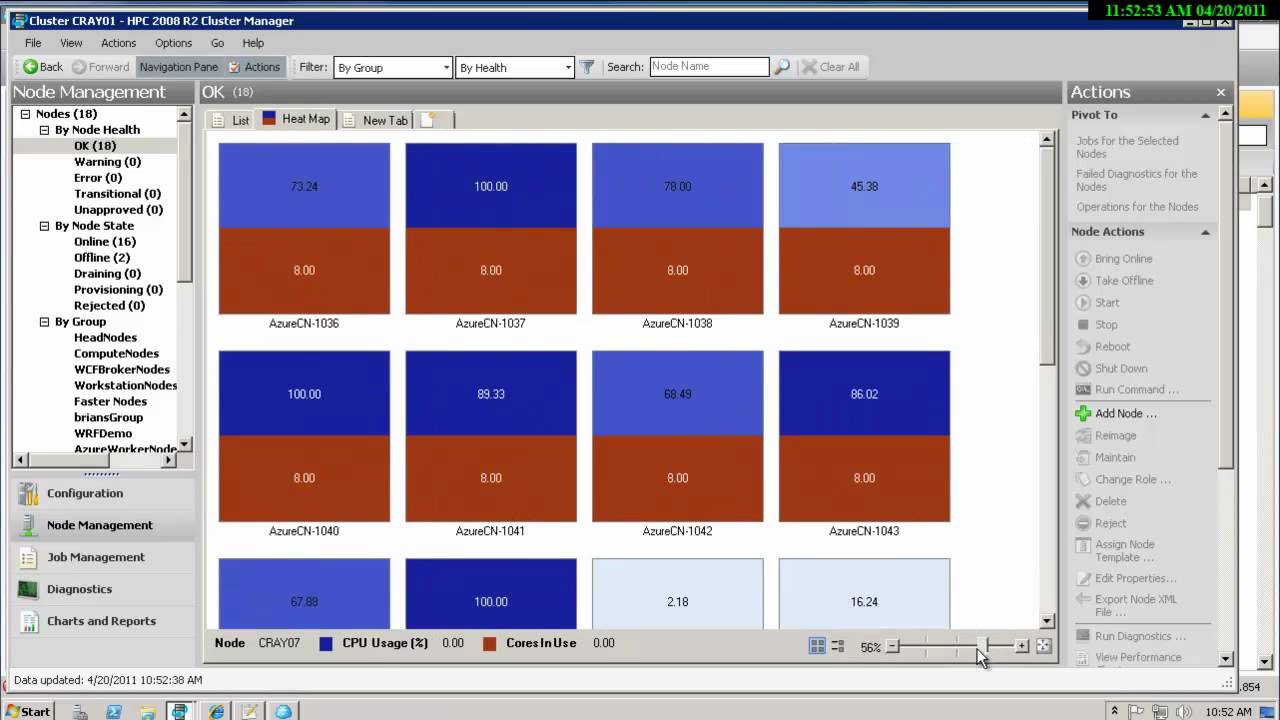Image resolution: width=1280 pixels, height=720 pixels.
Task: Open the Go menu
Action: [x=217, y=43]
